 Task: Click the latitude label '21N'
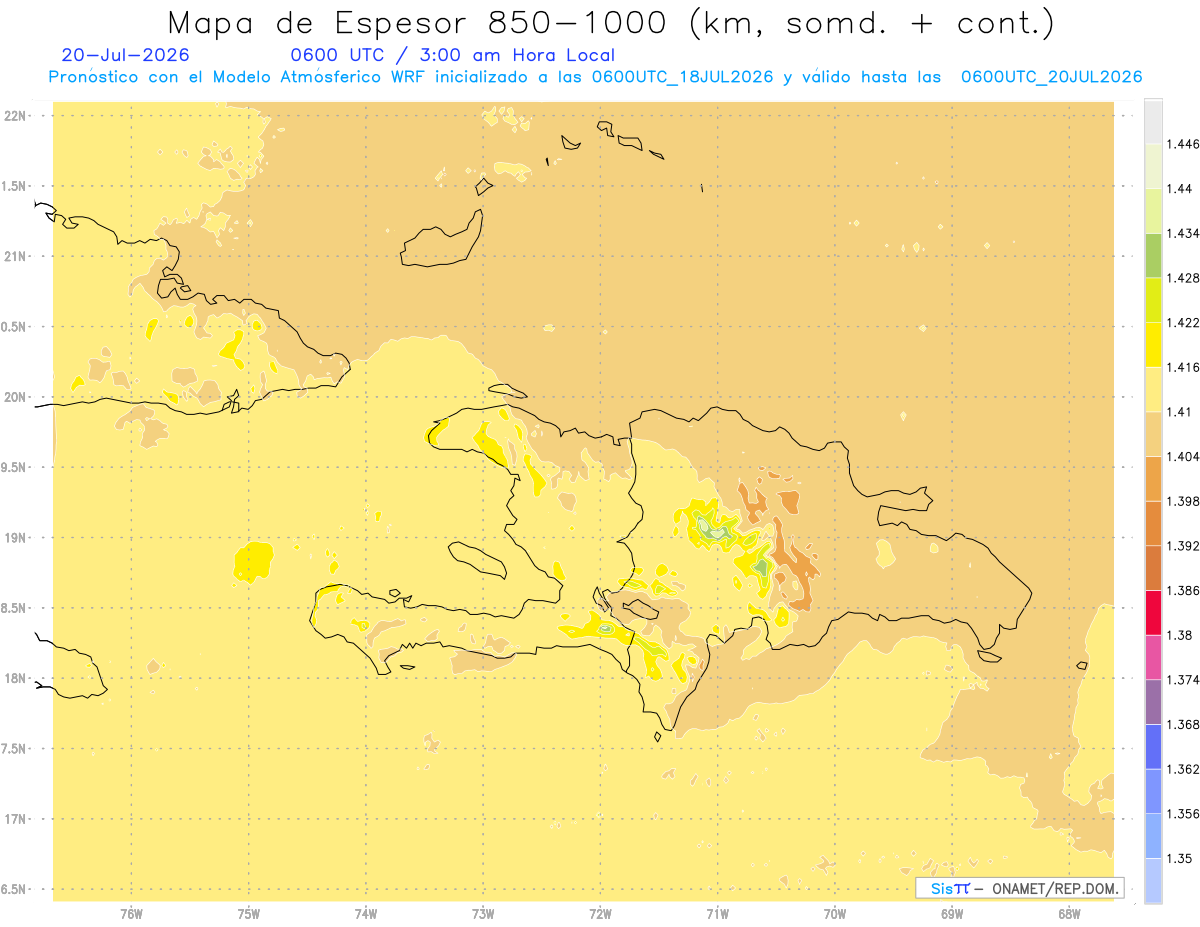(x=16, y=256)
